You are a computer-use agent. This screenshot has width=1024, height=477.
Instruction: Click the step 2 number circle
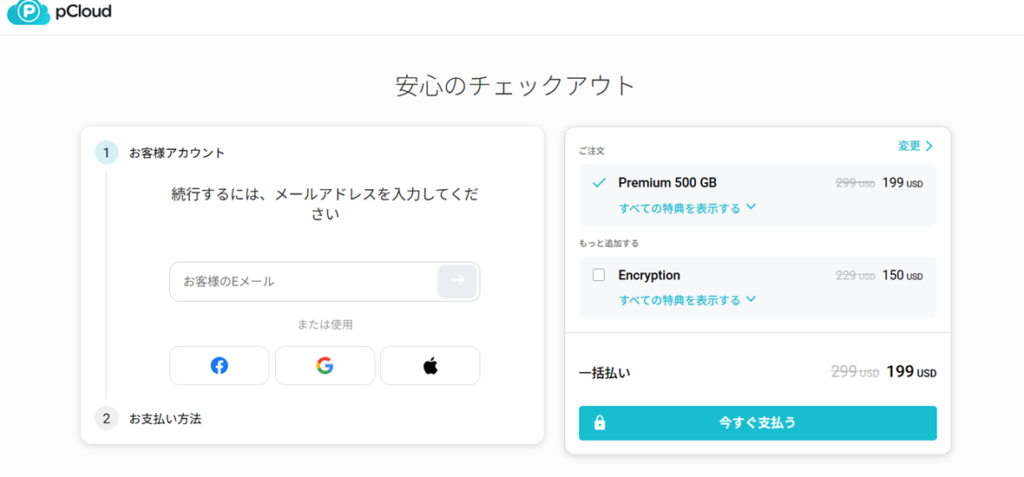[106, 419]
